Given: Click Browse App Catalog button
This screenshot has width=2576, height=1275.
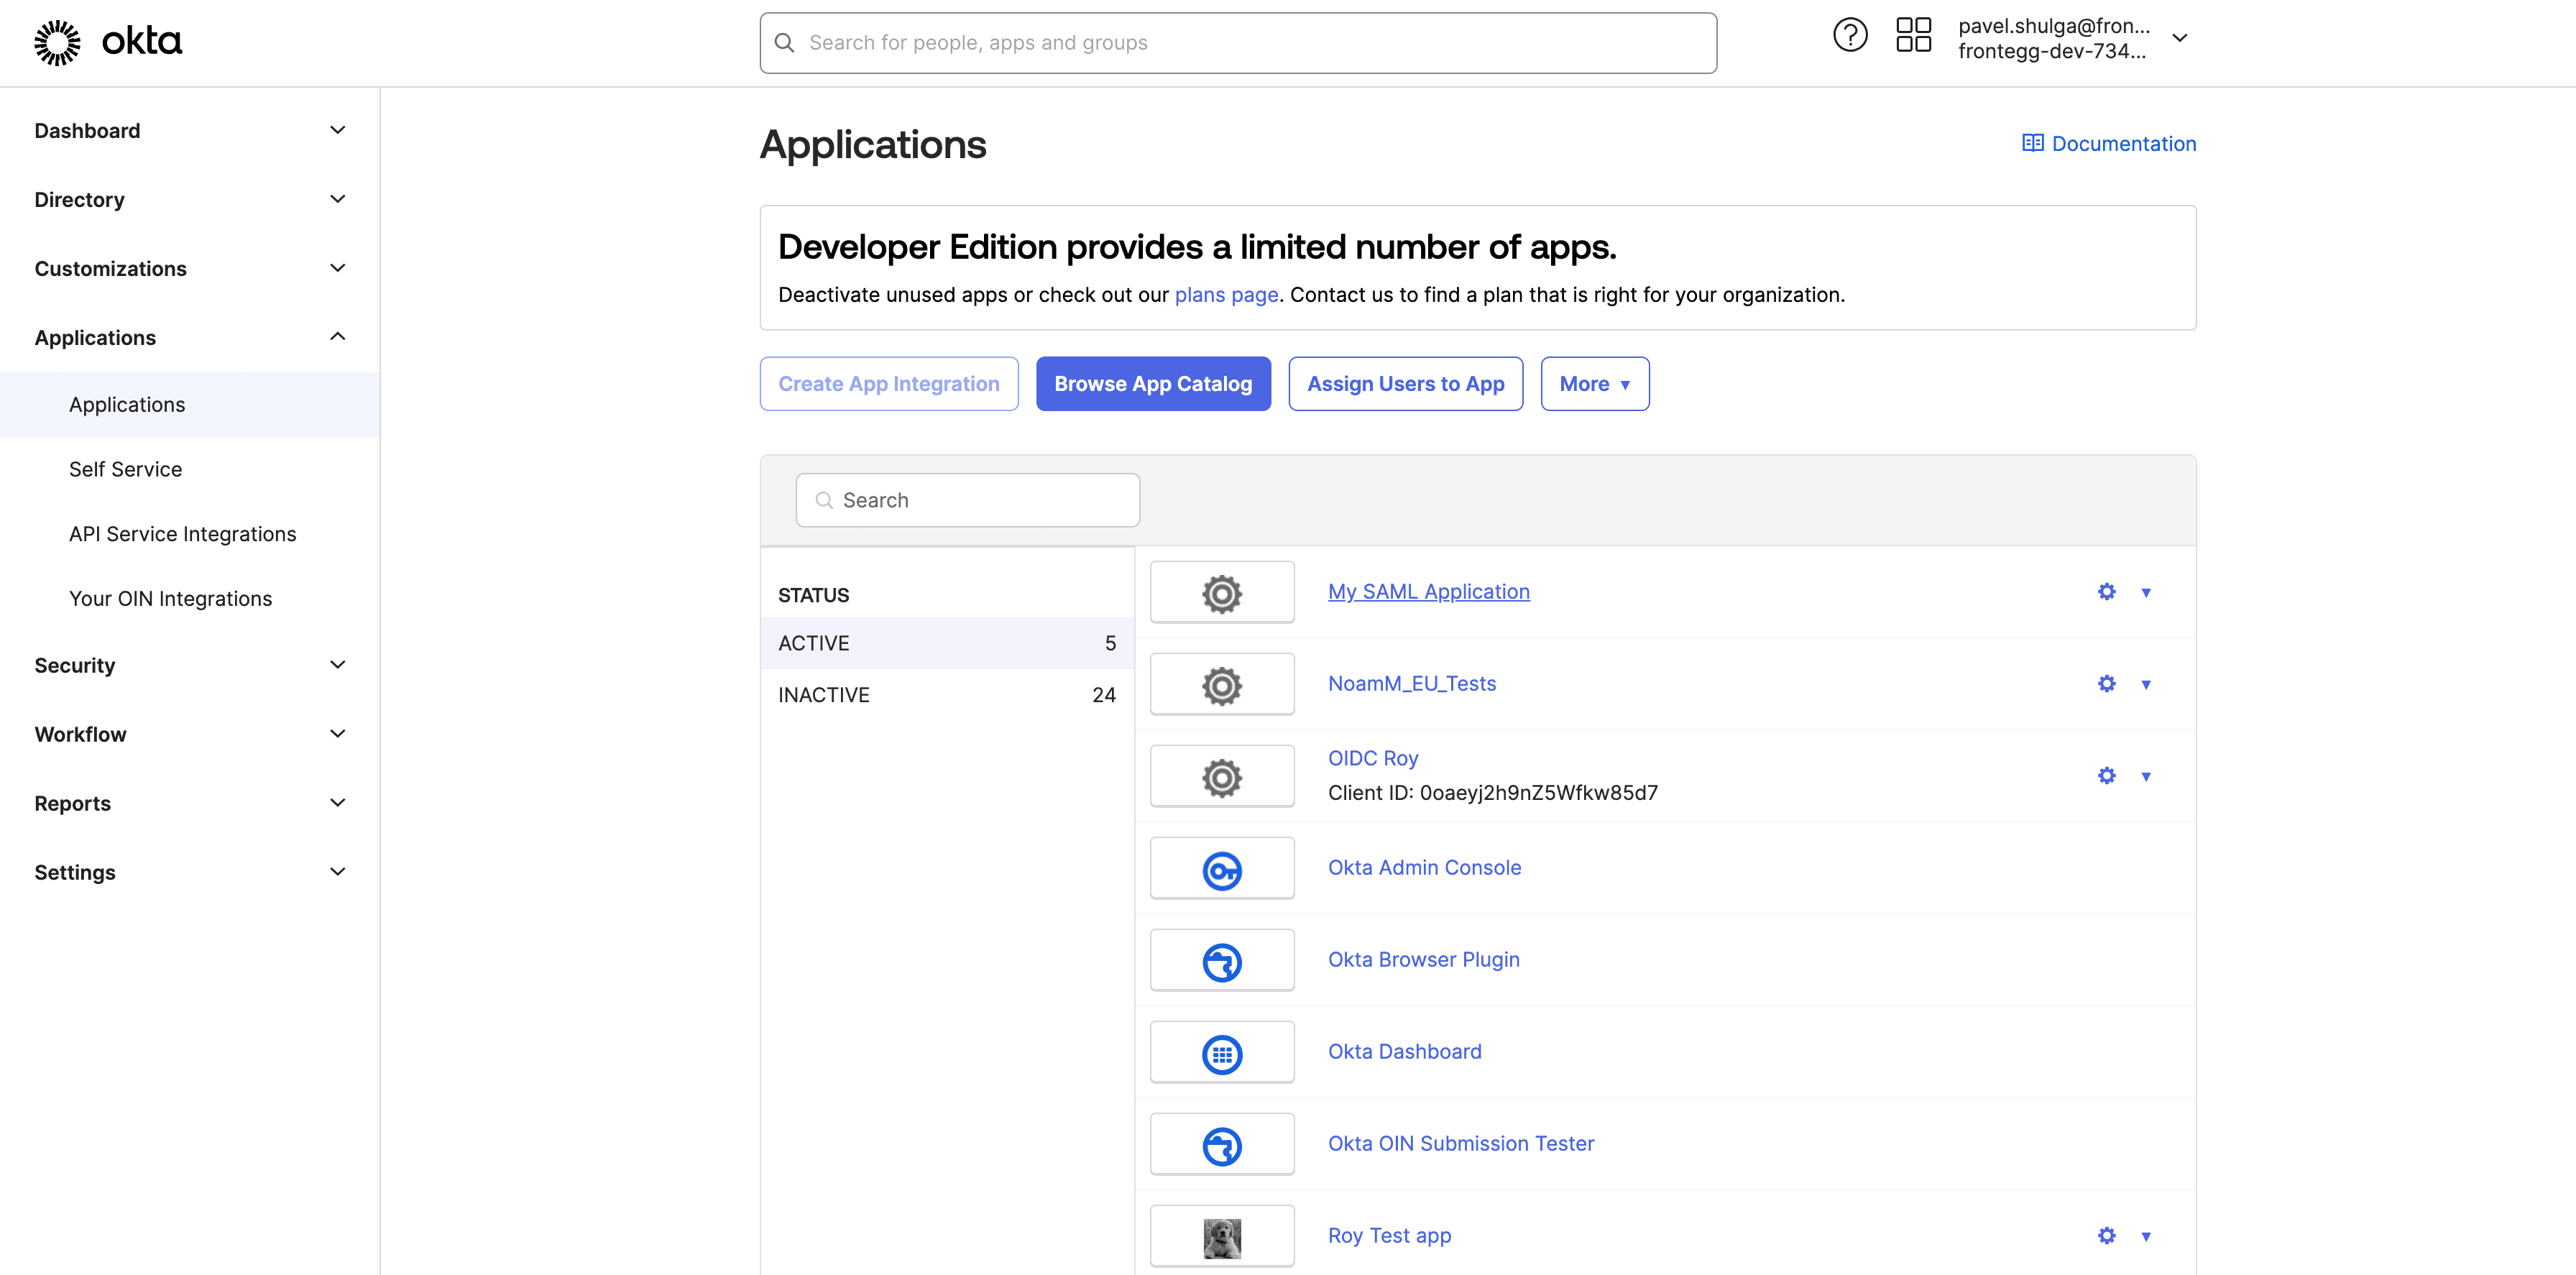Looking at the screenshot, I should (1153, 384).
